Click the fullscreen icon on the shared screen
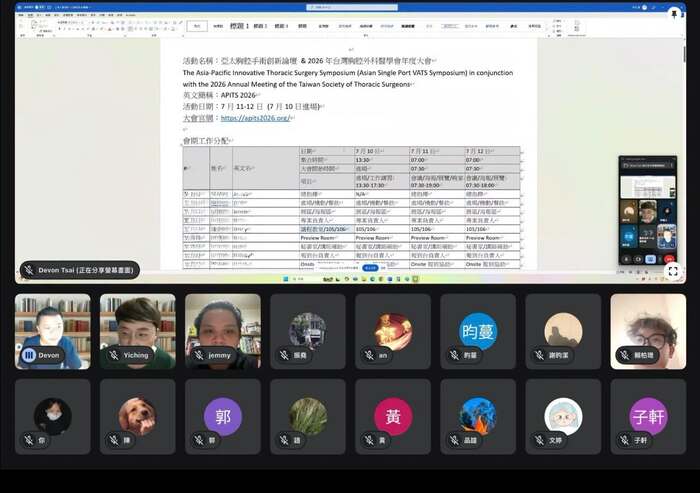This screenshot has width=700, height=493. pyautogui.click(x=673, y=271)
